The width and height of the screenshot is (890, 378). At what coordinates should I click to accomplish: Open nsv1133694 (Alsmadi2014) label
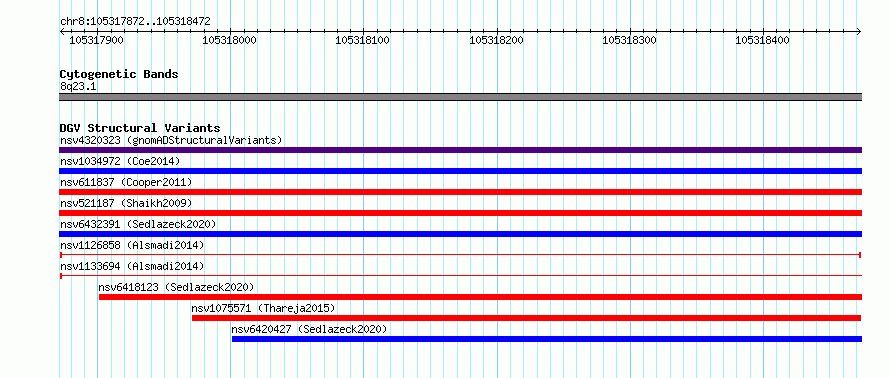coord(132,266)
